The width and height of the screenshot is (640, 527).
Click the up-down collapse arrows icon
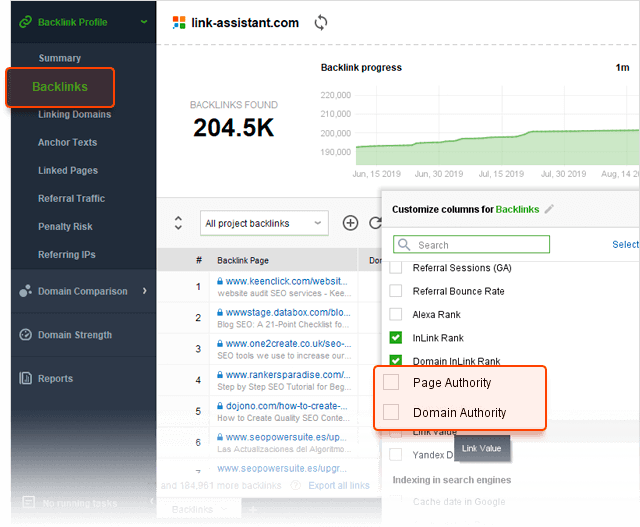178,223
